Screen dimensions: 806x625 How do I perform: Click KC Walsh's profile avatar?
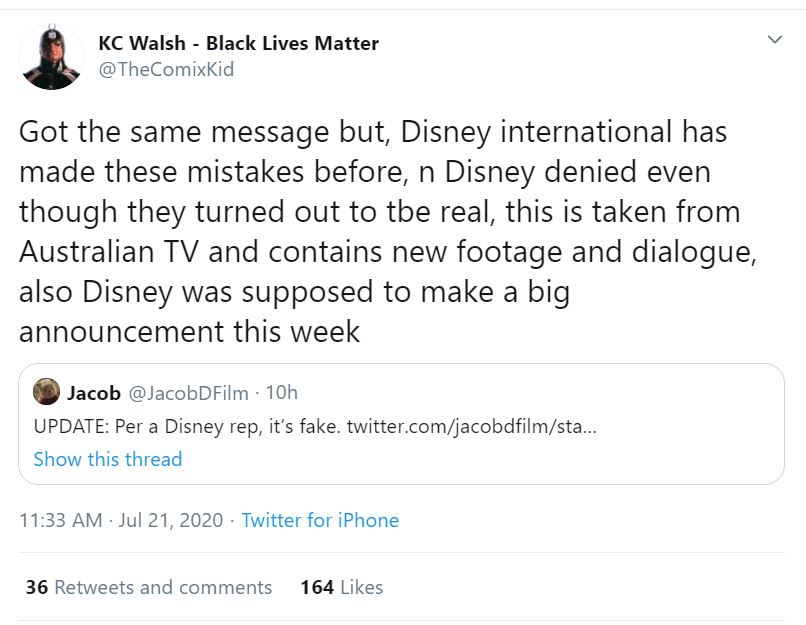point(52,57)
